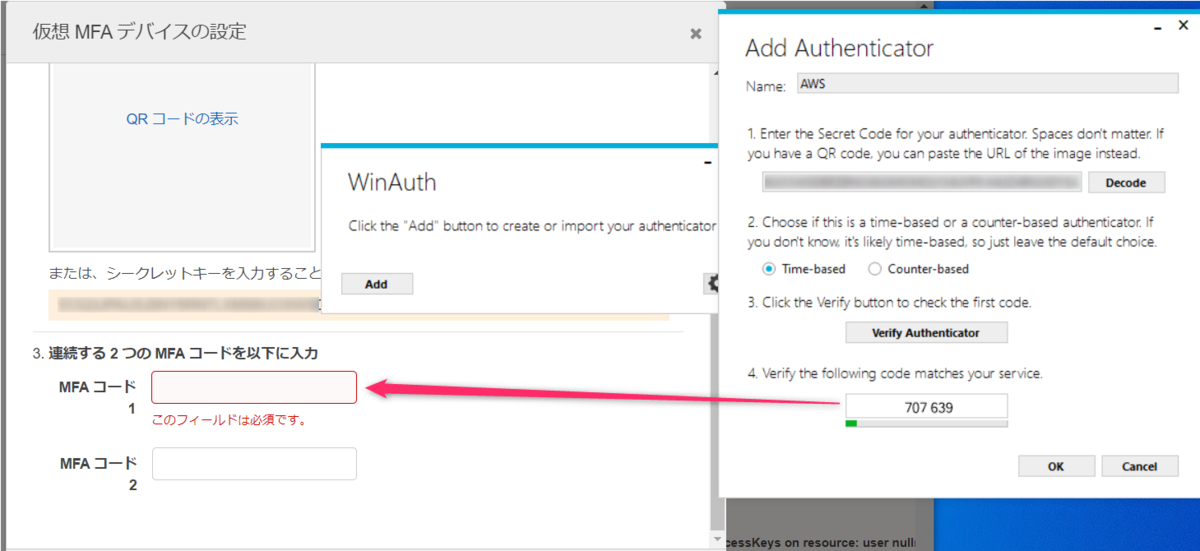The image size is (1200, 551).
Task: Click the Decode button
Action: (1126, 183)
